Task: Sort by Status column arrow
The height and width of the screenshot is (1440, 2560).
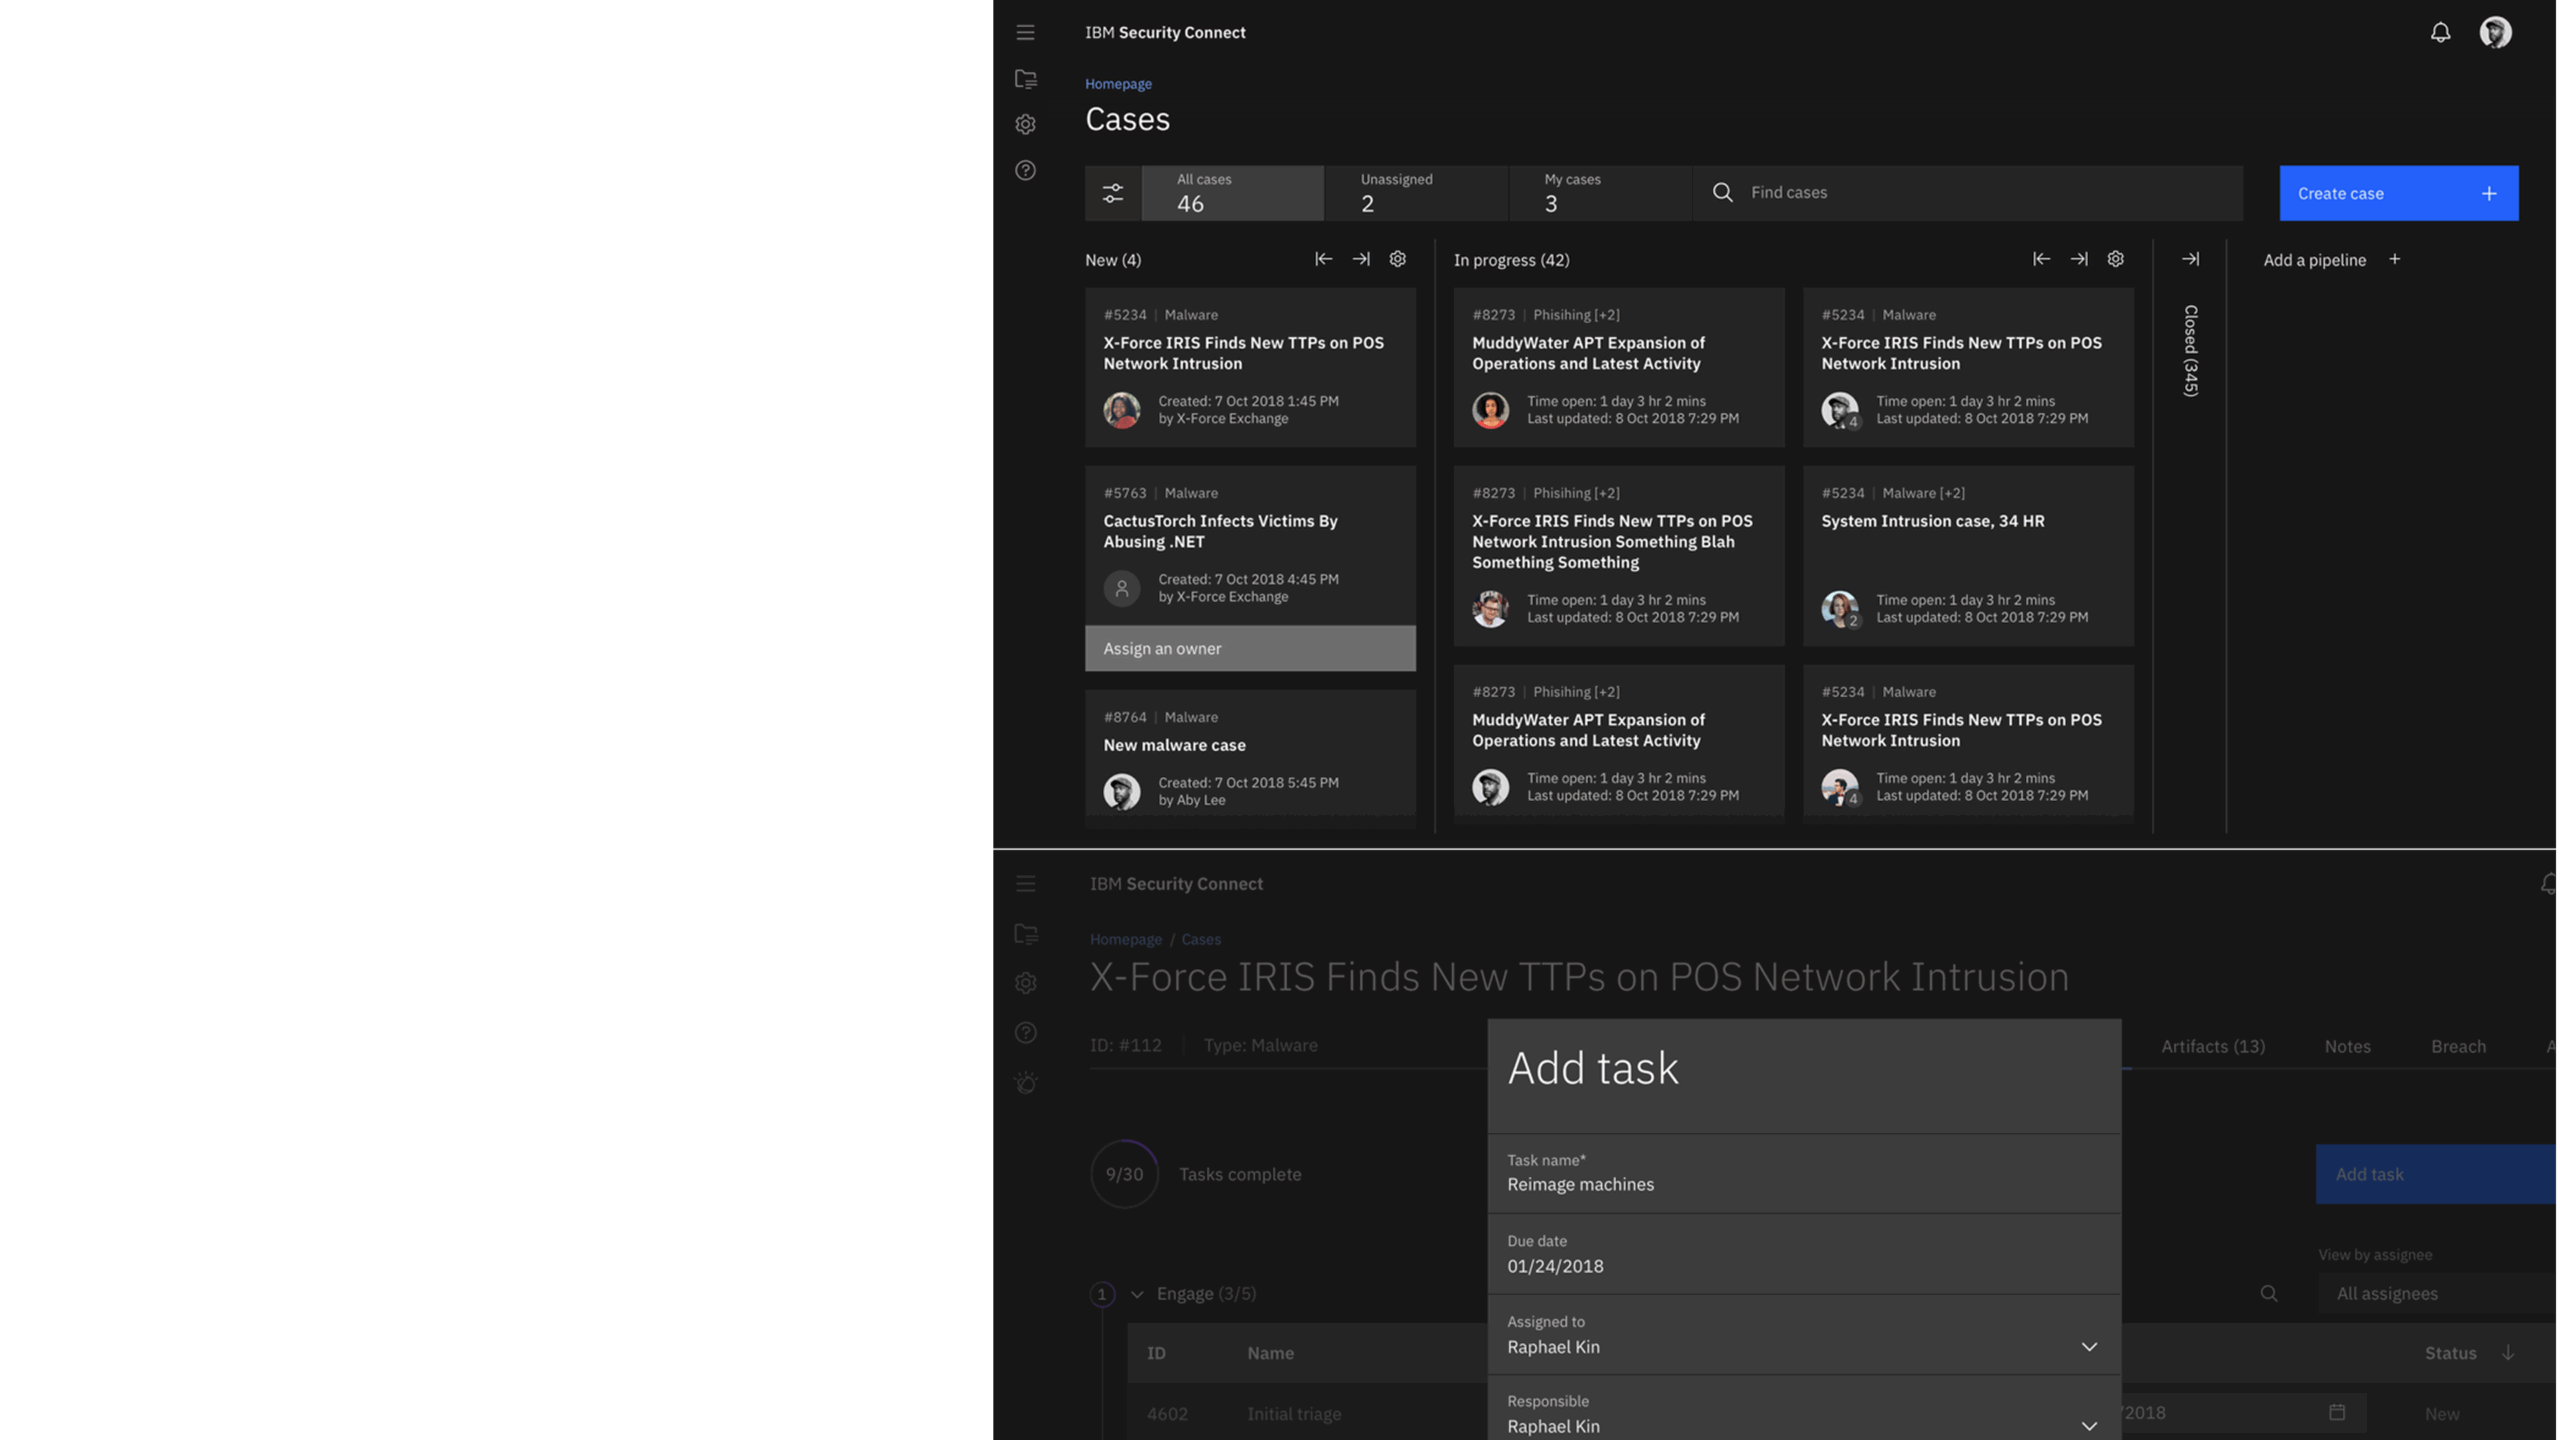Action: click(2508, 1352)
